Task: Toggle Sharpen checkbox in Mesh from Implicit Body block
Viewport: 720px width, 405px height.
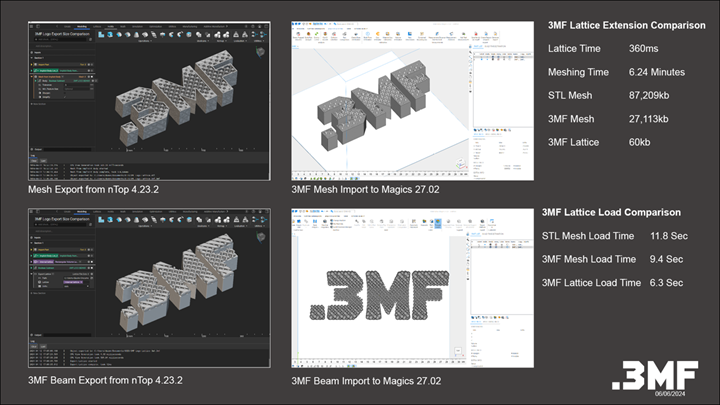Action: pyautogui.click(x=65, y=93)
